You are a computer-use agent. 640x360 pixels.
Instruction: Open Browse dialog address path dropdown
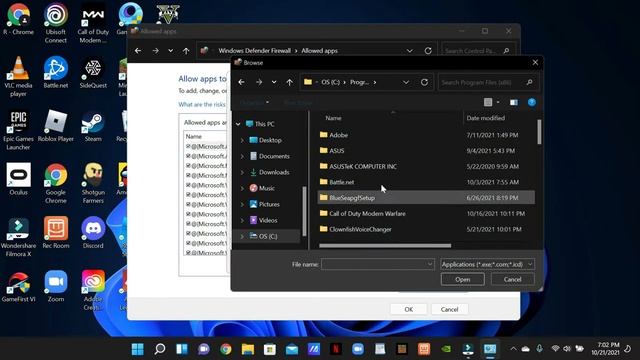(x=406, y=82)
